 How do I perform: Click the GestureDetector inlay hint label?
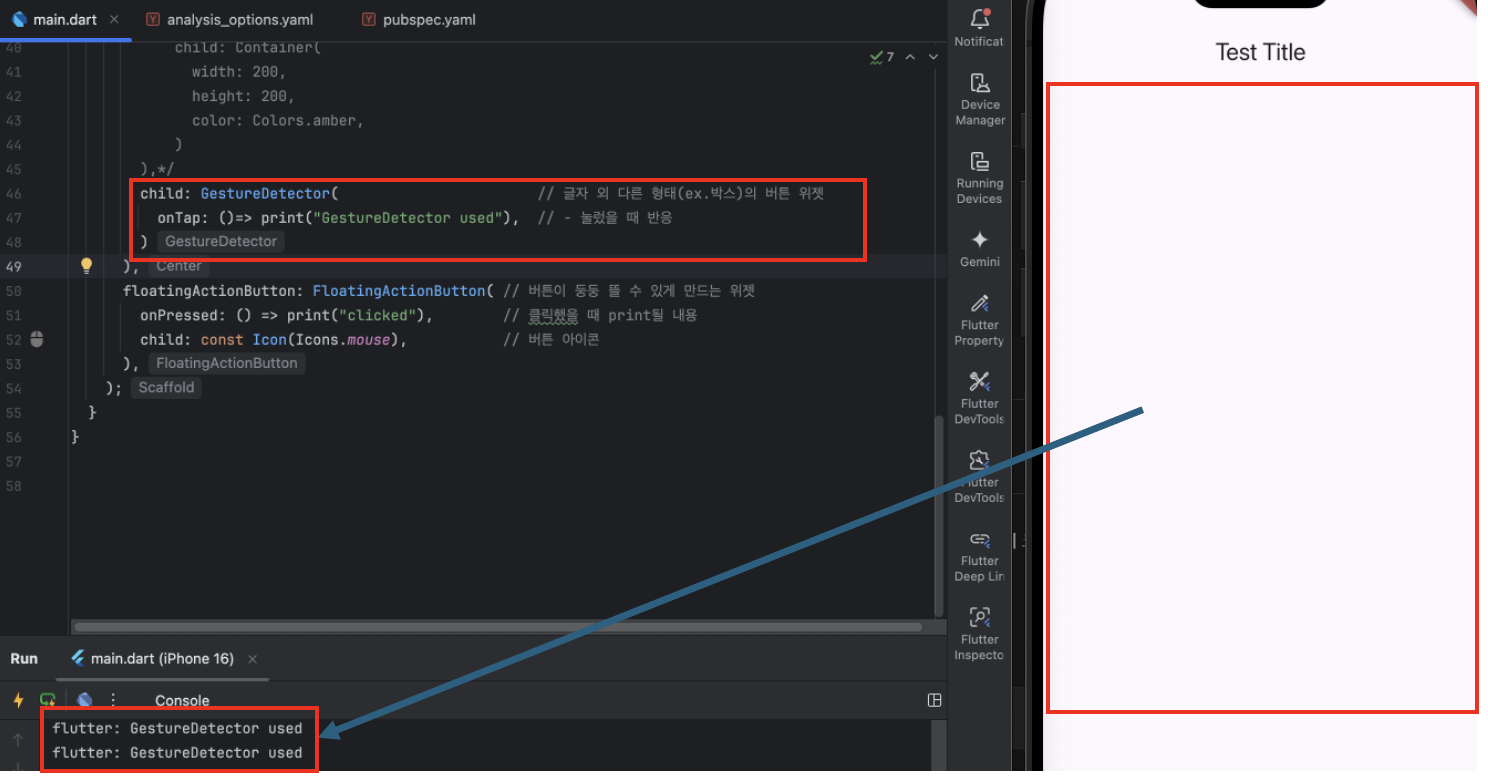[x=221, y=241]
